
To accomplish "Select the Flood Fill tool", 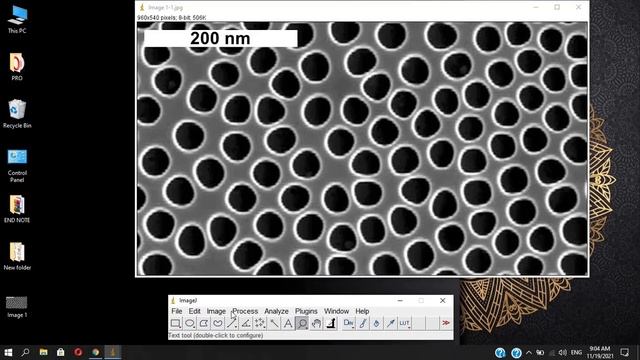I will pyautogui.click(x=376, y=323).
